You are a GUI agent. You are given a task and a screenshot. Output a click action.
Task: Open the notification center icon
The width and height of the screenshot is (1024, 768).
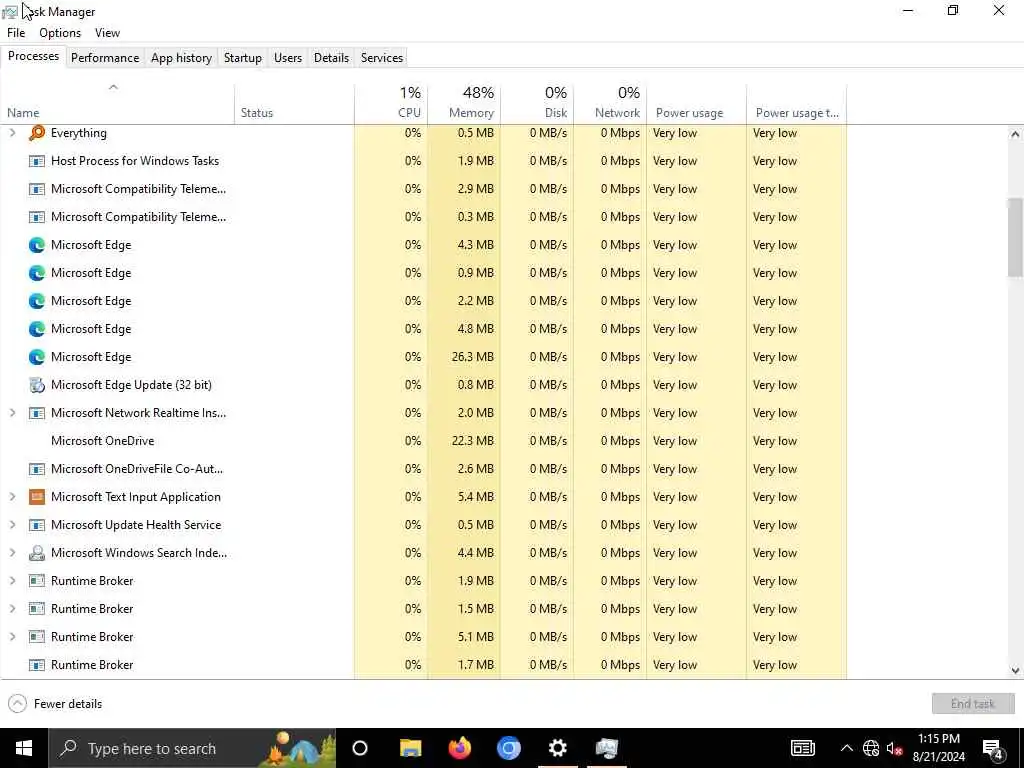993,749
